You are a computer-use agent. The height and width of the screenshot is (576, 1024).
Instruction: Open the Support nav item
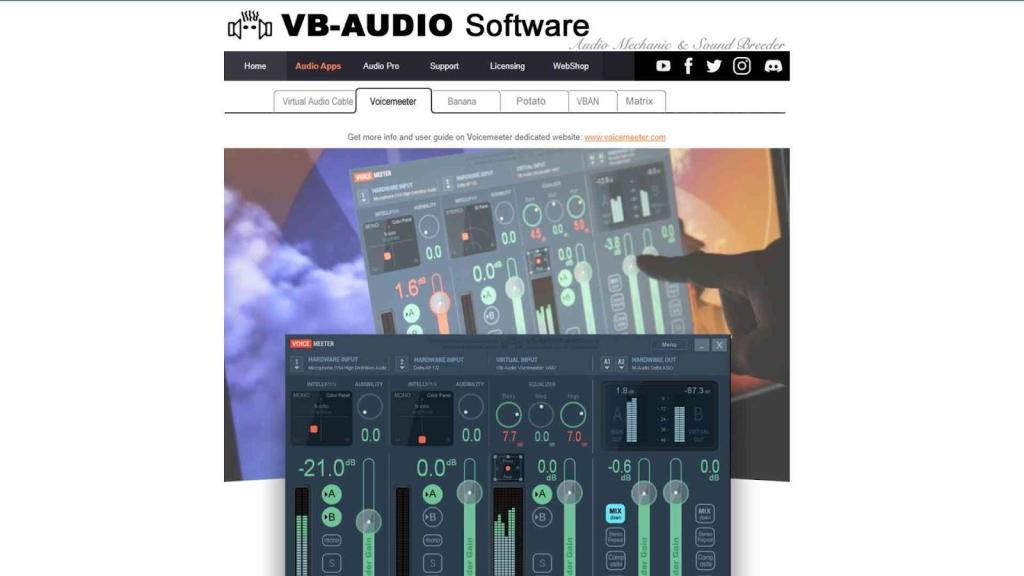point(444,66)
